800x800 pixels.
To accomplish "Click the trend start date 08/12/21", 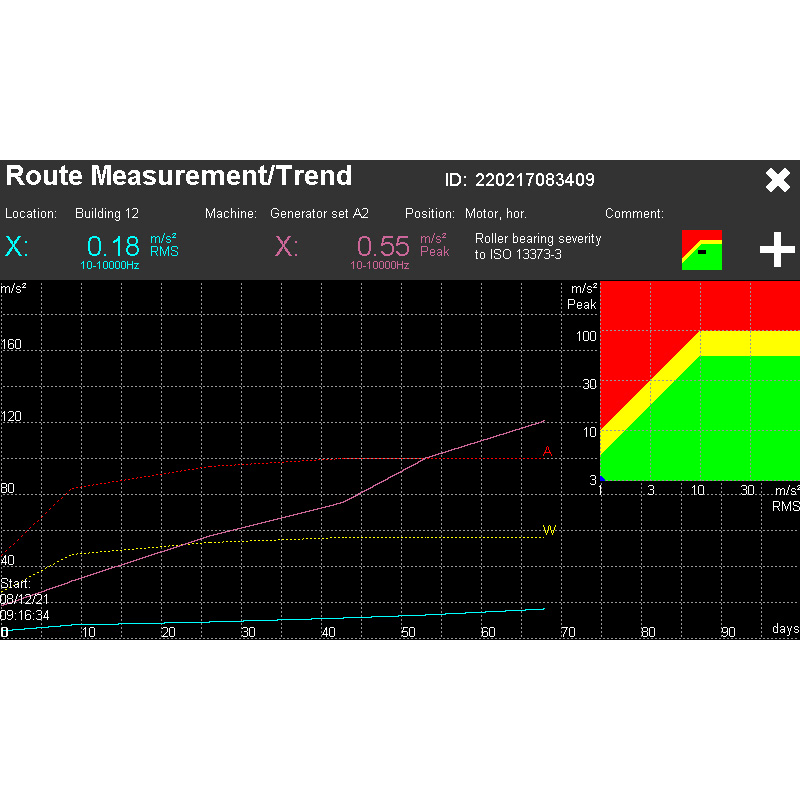I will click(27, 599).
